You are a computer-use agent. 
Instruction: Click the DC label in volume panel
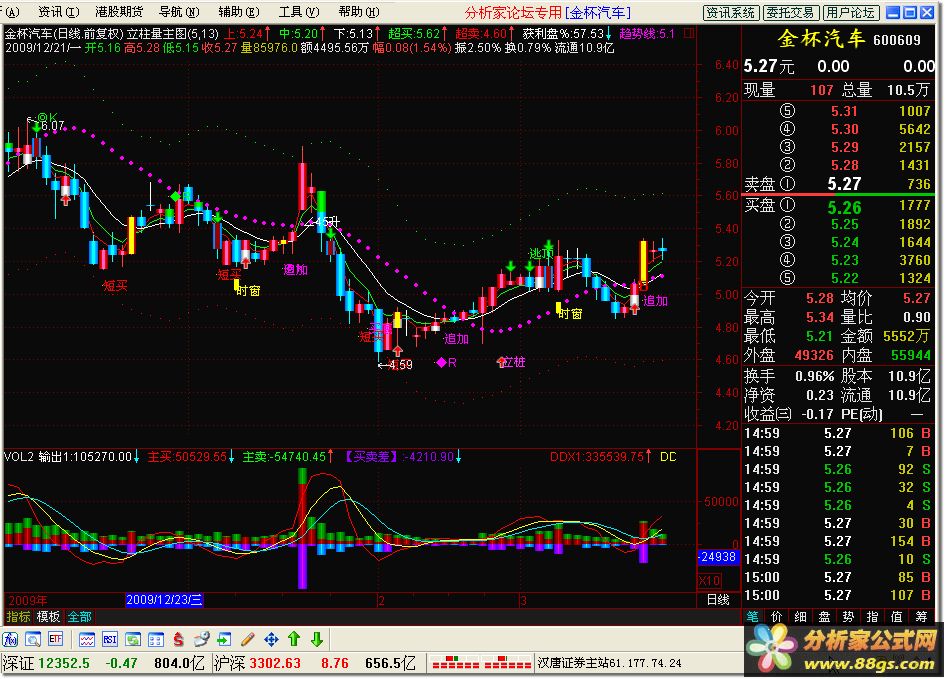[x=668, y=457]
